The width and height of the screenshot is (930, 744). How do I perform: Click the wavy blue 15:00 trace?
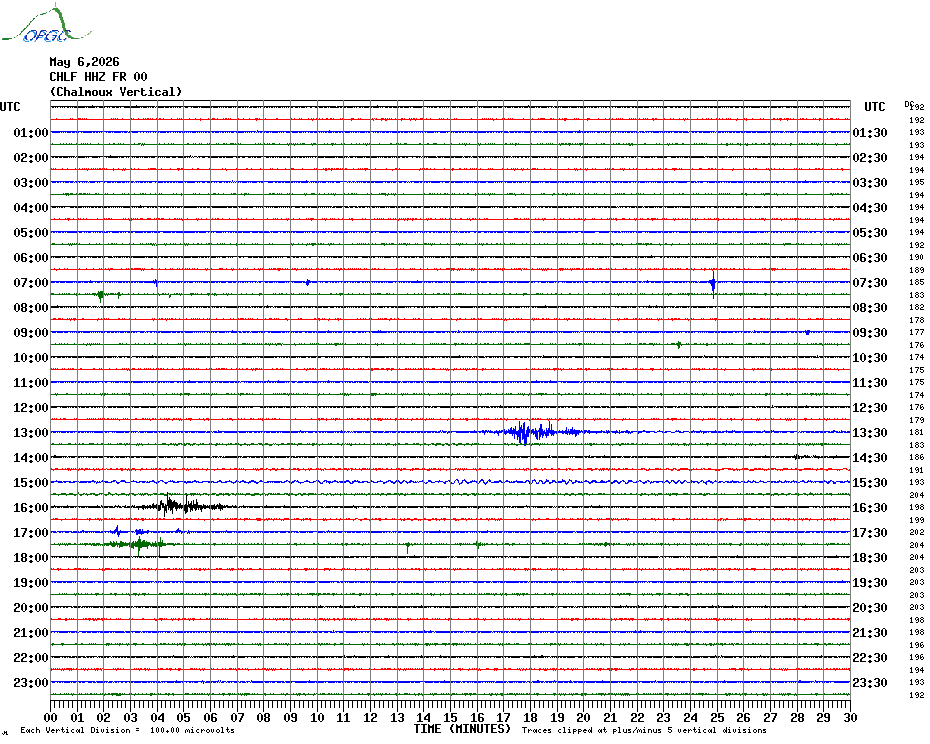451,482
